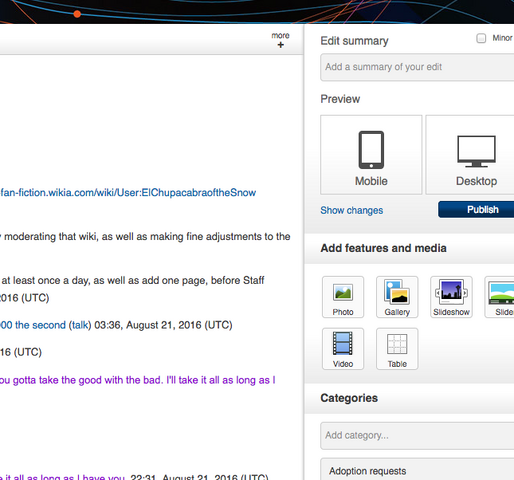
Task: Open the Desktop preview
Action: point(470,155)
